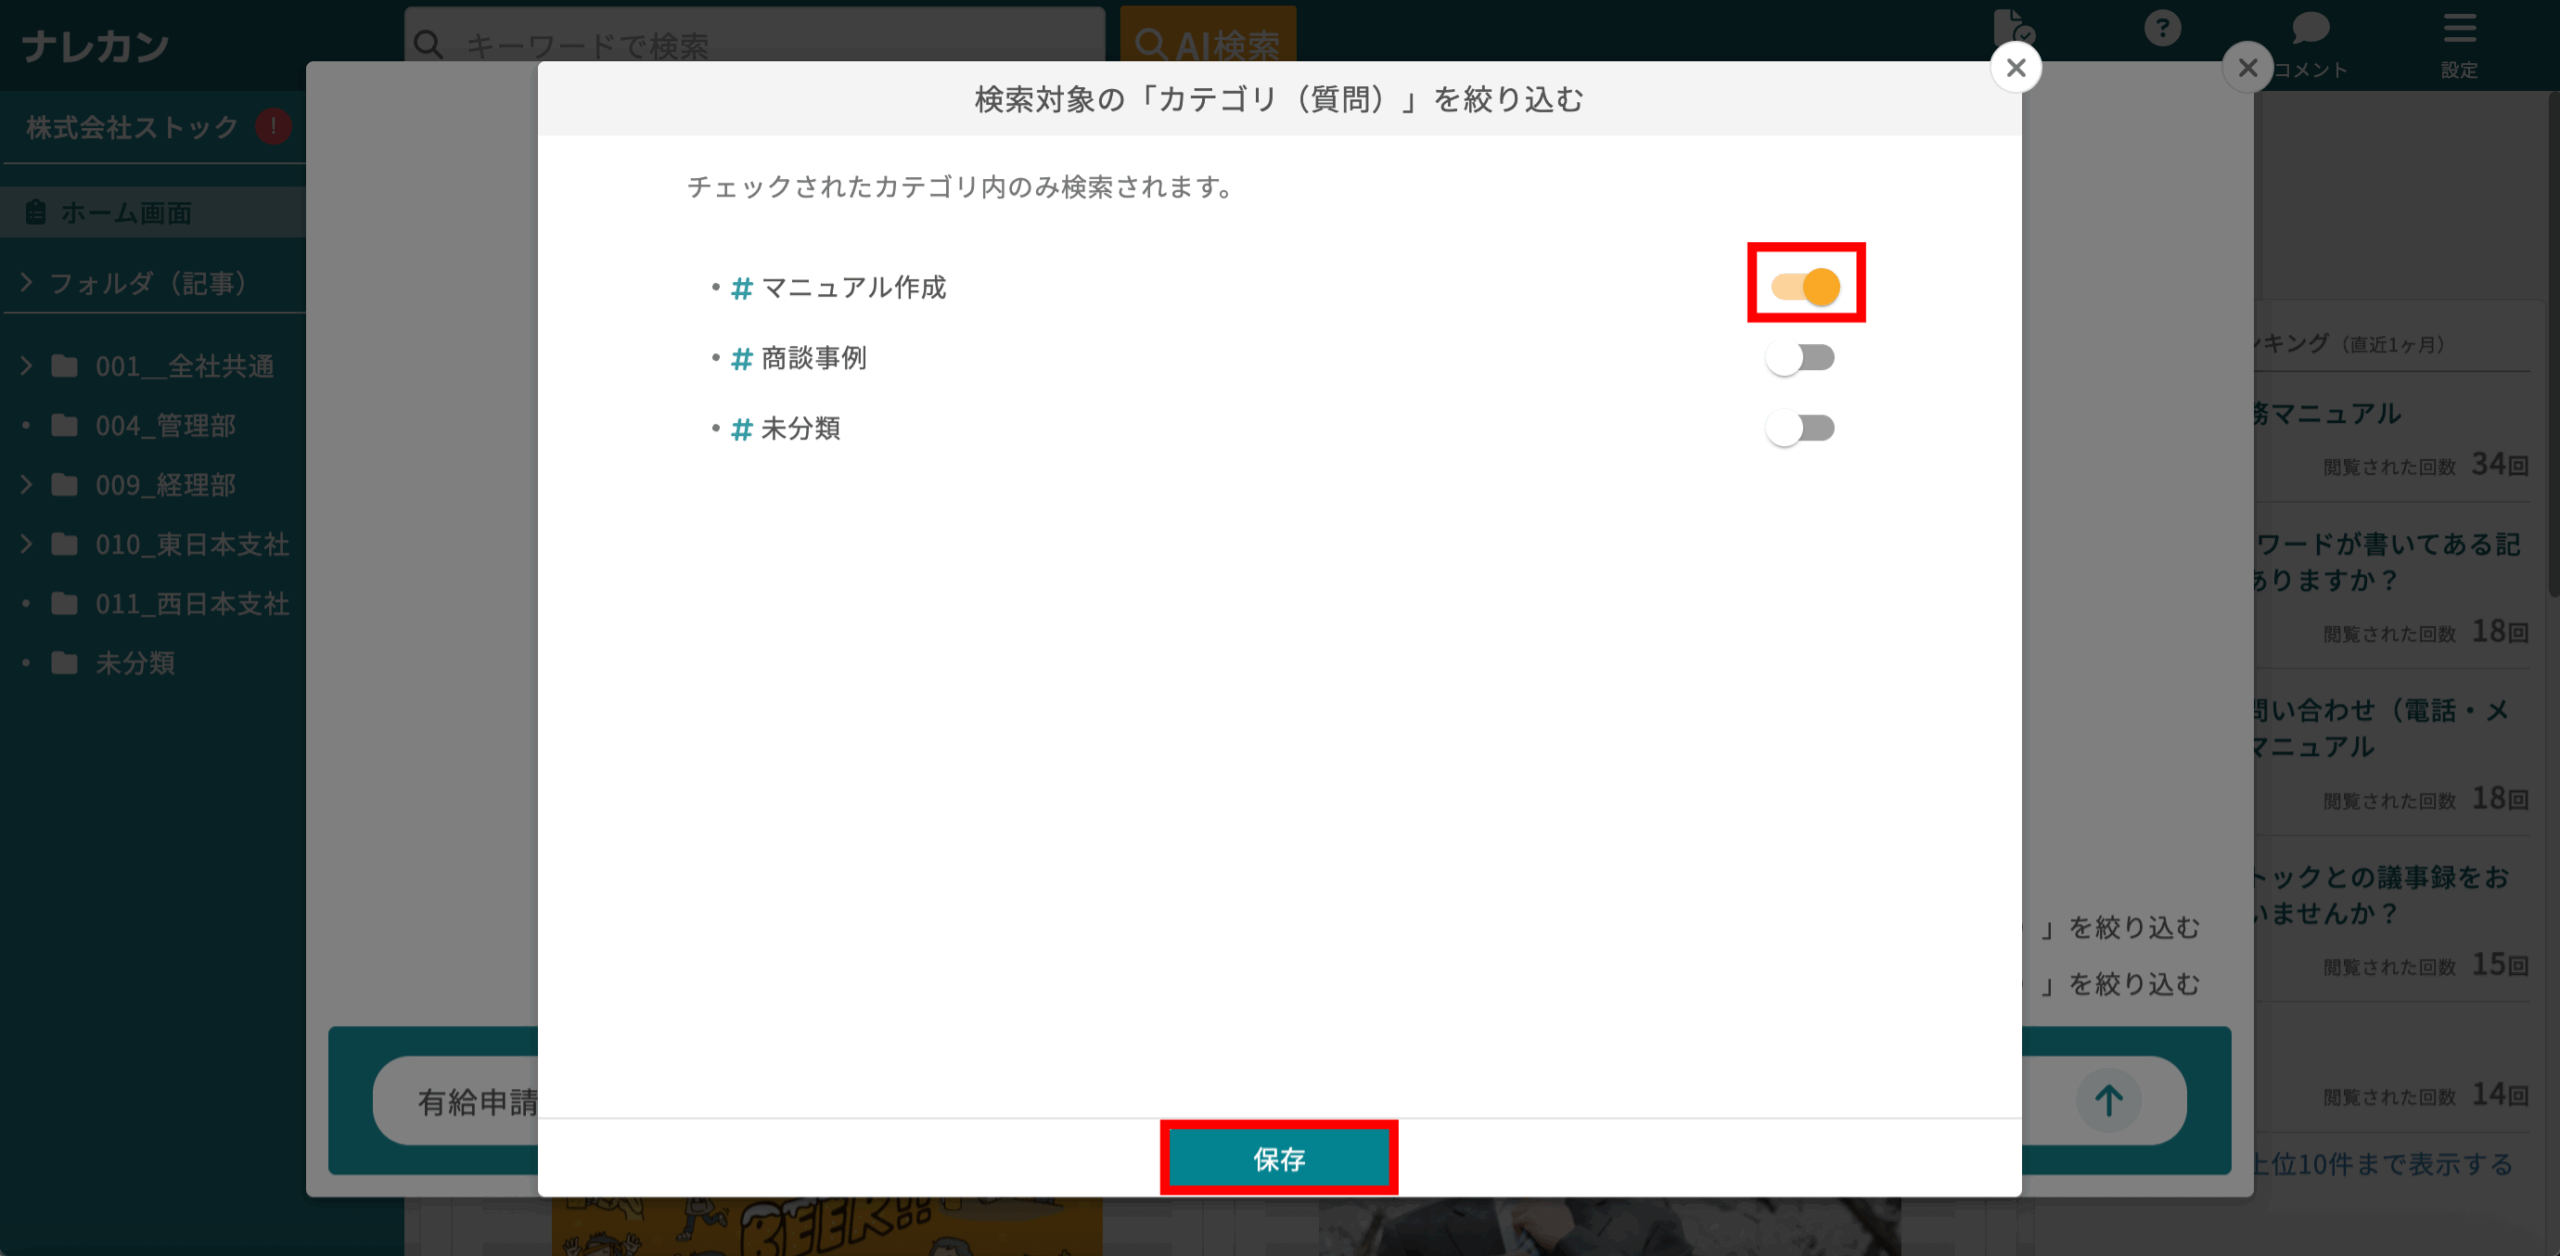Click the send arrow button in question box
The height and width of the screenshot is (1256, 2560).
tap(2108, 1100)
